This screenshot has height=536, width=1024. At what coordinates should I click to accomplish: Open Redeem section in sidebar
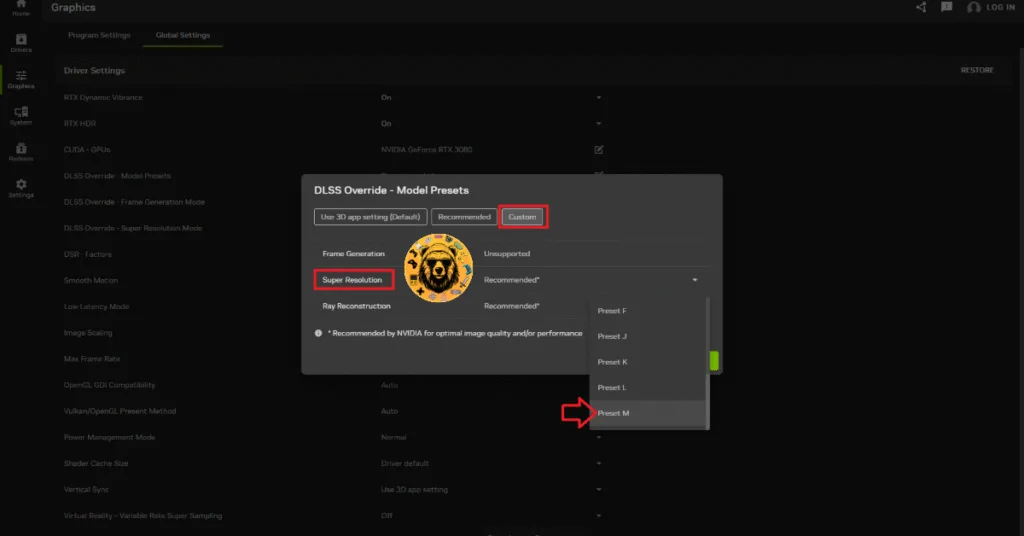(x=21, y=152)
